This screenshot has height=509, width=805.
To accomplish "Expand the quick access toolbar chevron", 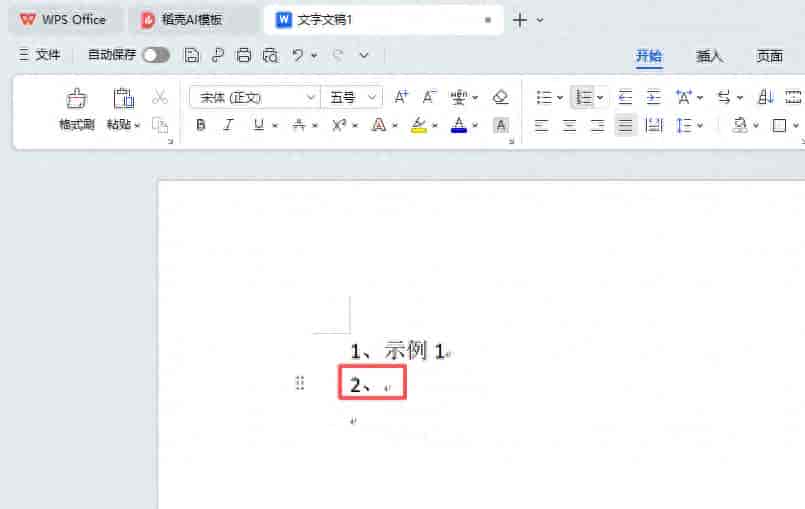I will 364,55.
